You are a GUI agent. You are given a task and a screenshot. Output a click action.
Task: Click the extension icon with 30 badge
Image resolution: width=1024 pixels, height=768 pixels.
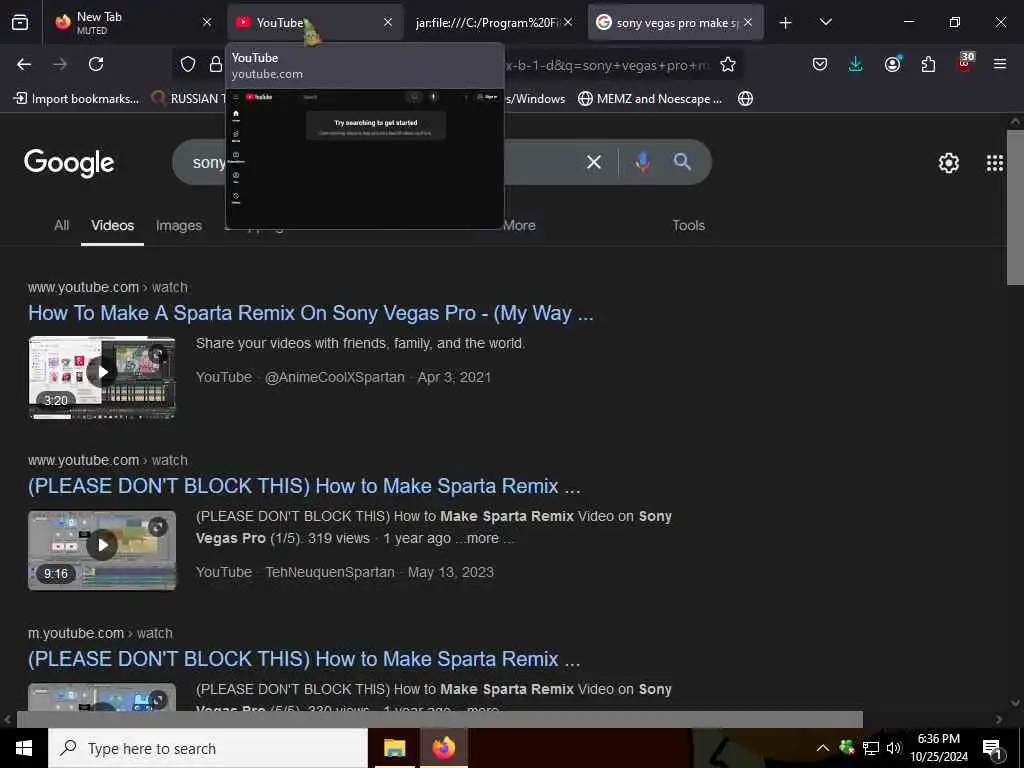965,63
